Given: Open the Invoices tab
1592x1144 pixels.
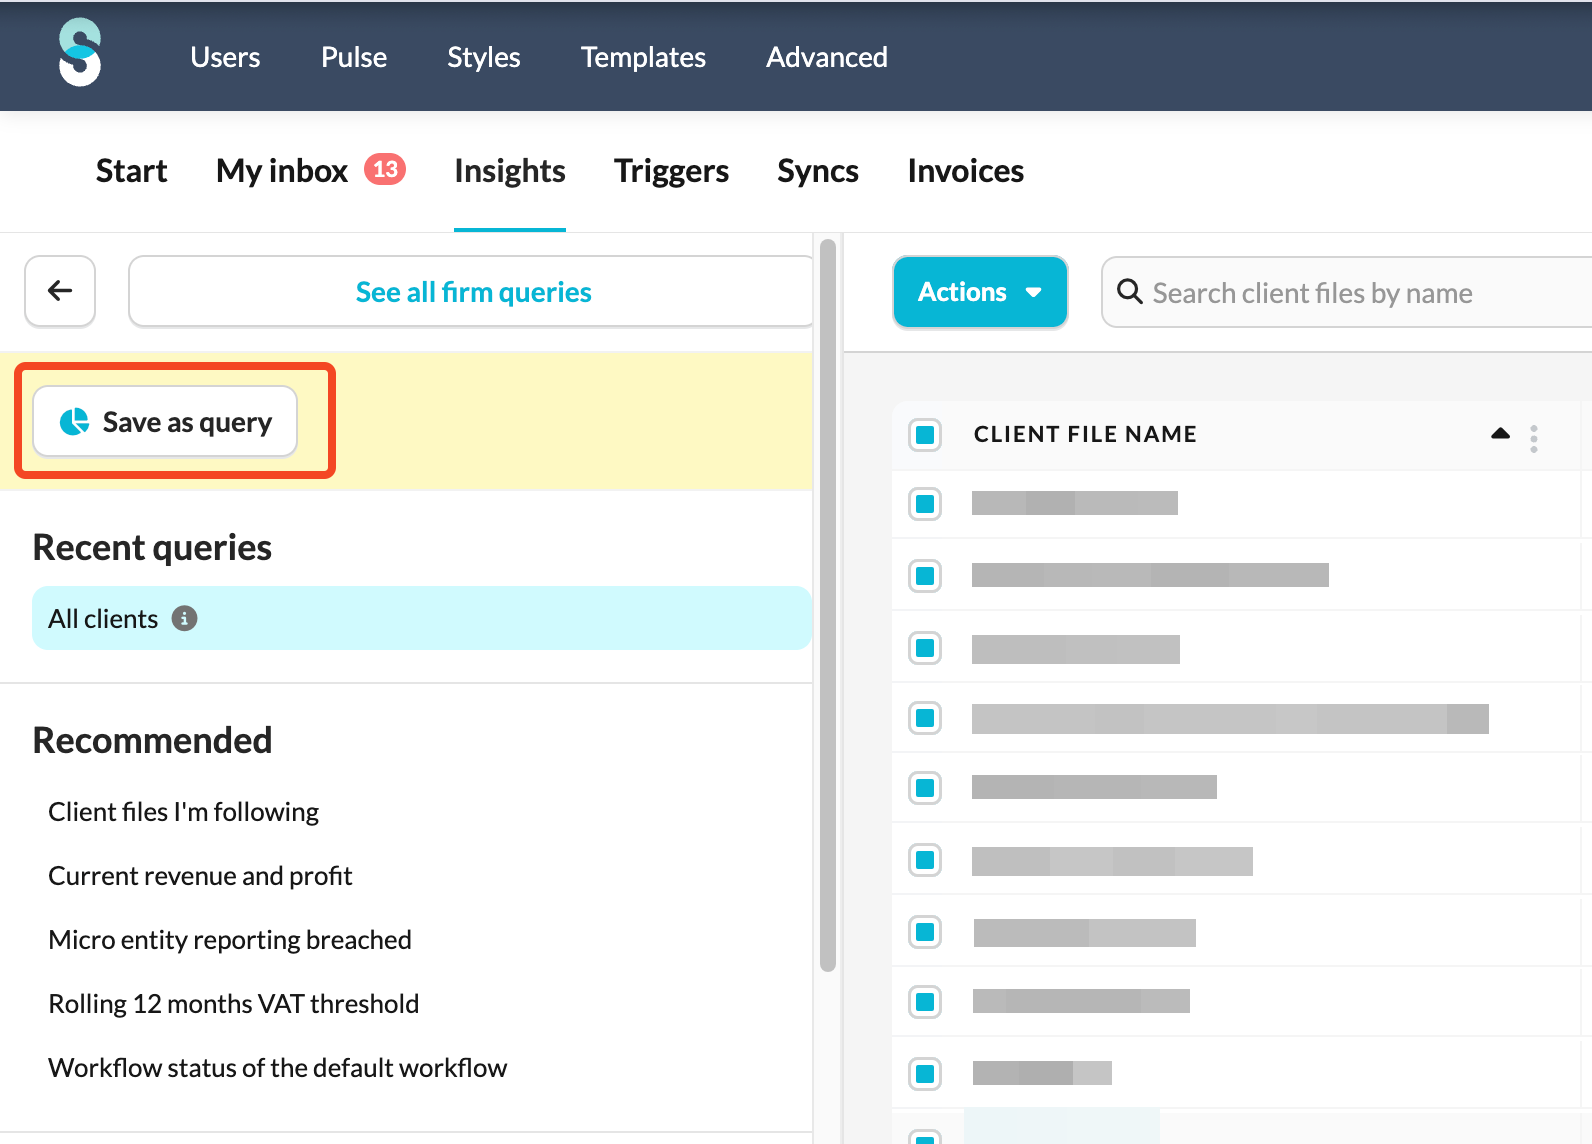Looking at the screenshot, I should coord(966,171).
